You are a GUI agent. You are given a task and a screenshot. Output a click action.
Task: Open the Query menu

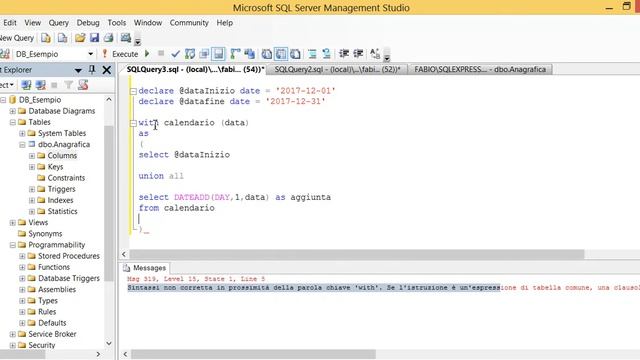58,23
